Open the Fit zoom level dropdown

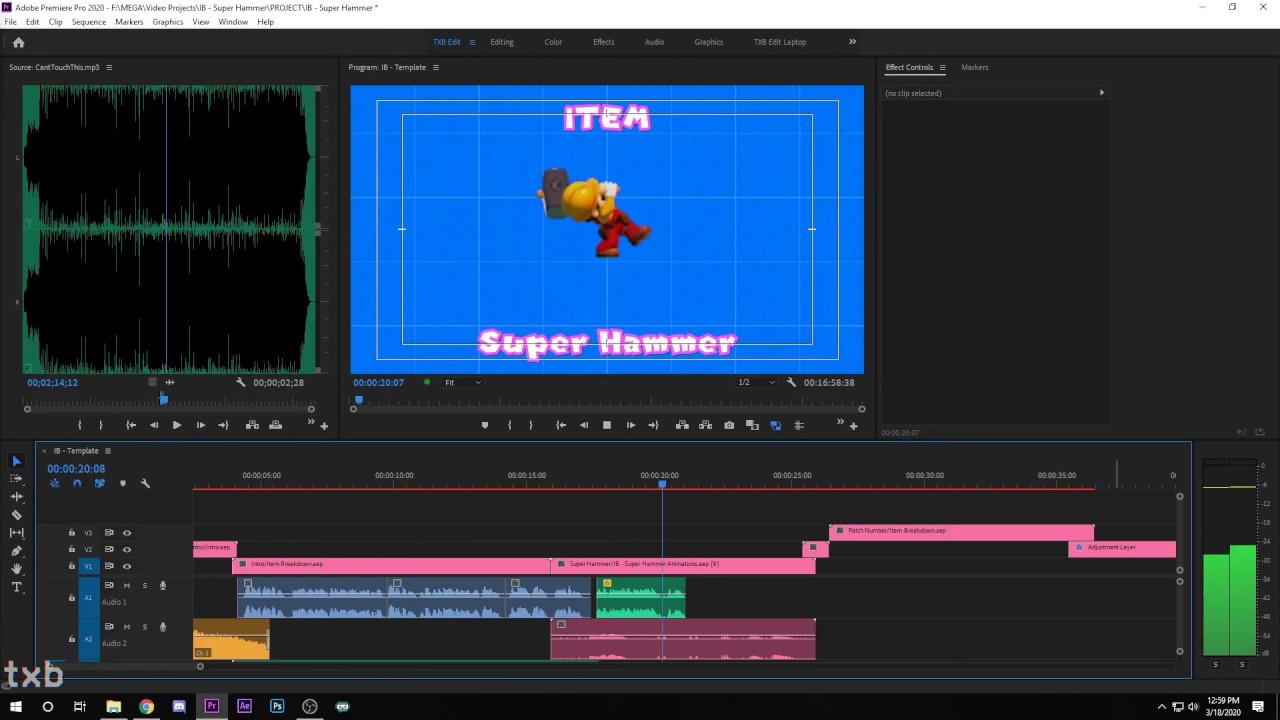point(463,382)
